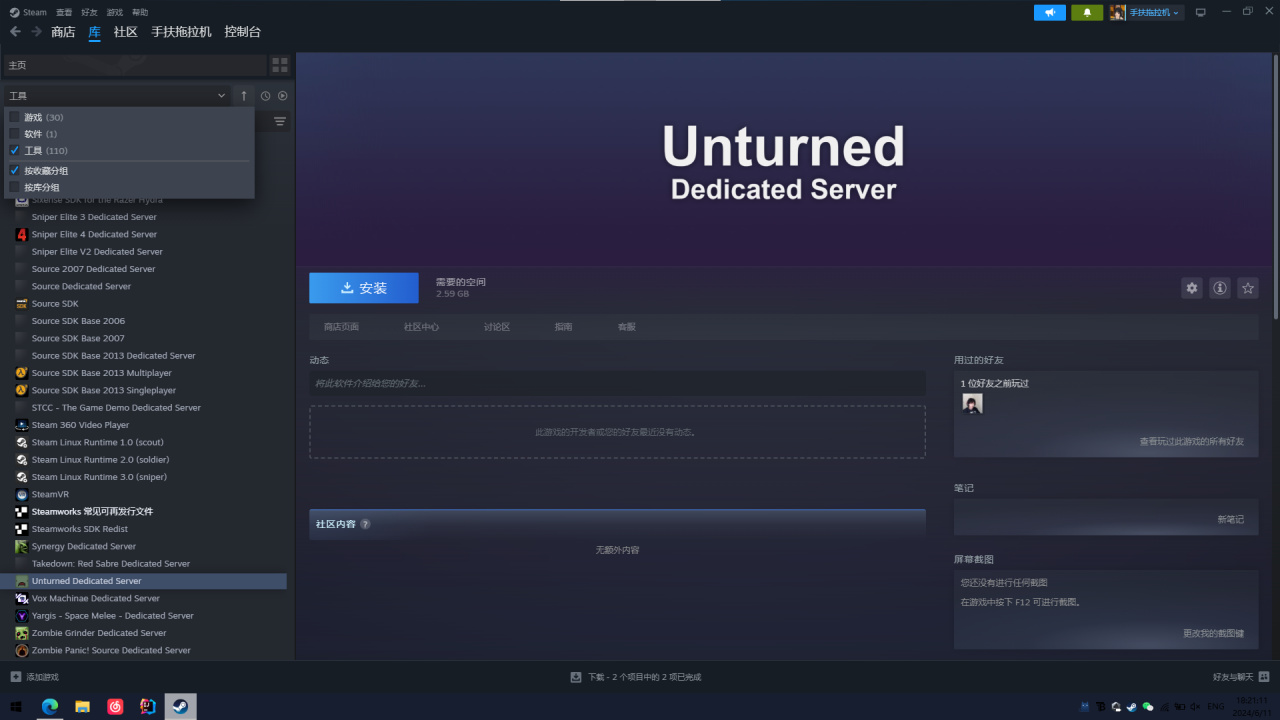Go forward with the right arrow
Screen dimensions: 1280x720
[36, 32]
